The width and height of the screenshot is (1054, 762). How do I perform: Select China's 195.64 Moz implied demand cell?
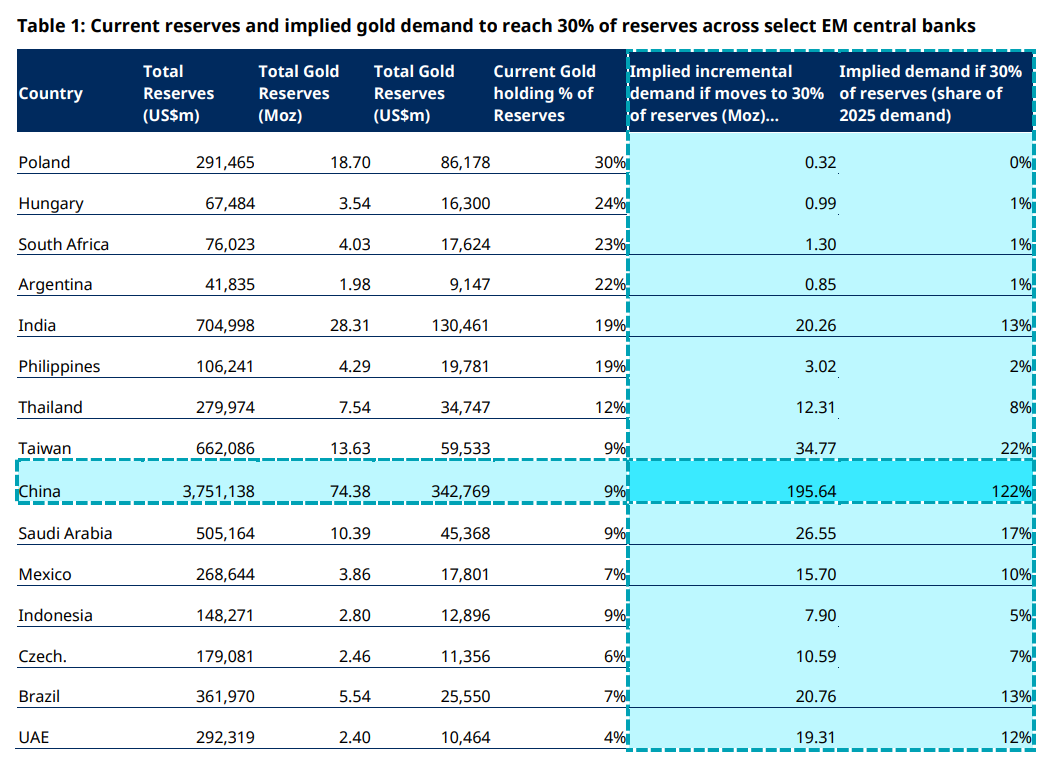811,491
